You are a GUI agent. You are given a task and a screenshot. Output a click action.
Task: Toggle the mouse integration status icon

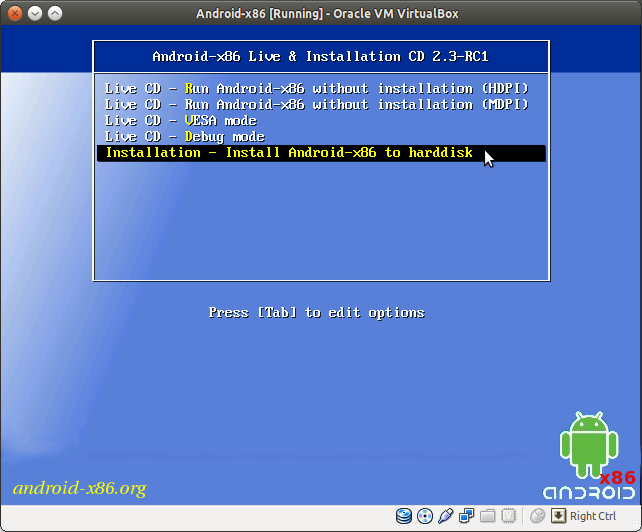[x=537, y=516]
